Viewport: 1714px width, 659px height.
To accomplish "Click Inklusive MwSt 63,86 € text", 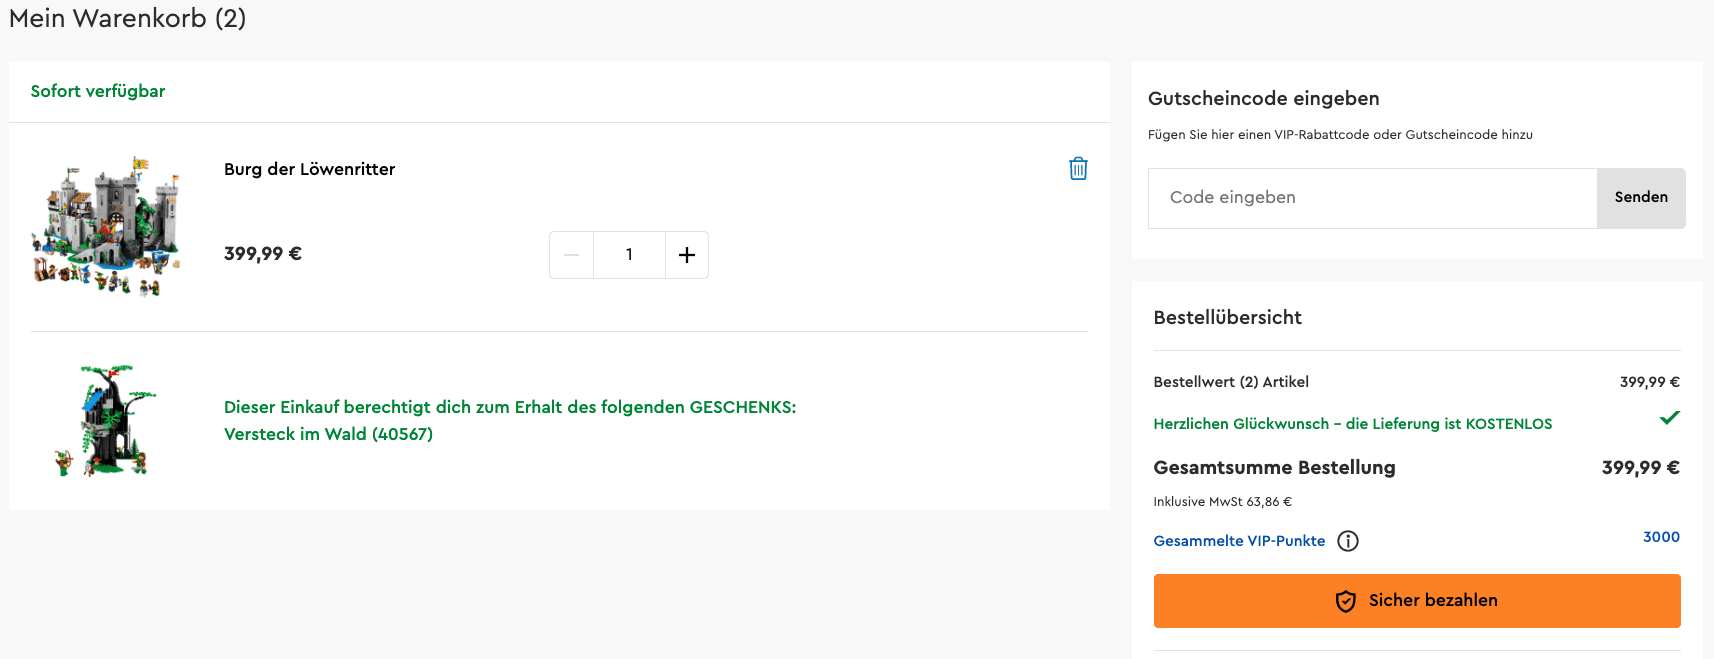I will (1222, 502).
